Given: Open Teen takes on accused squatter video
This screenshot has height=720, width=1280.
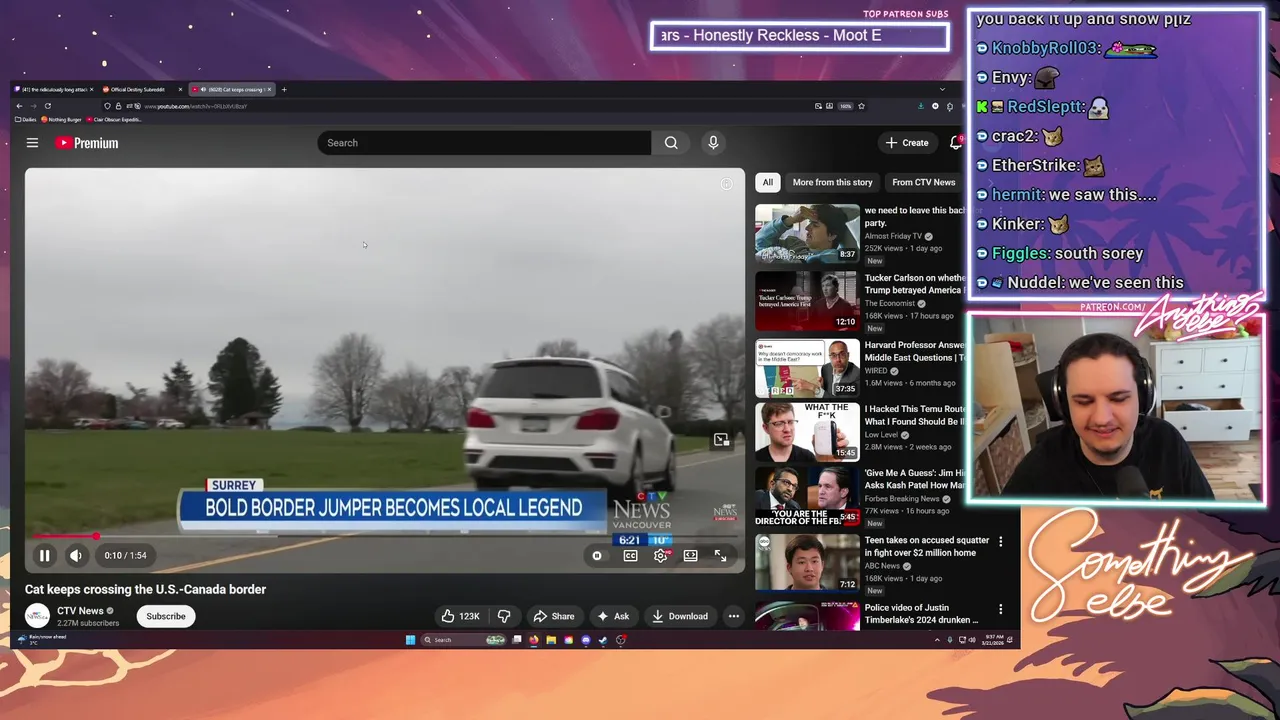Looking at the screenshot, I should (x=807, y=563).
